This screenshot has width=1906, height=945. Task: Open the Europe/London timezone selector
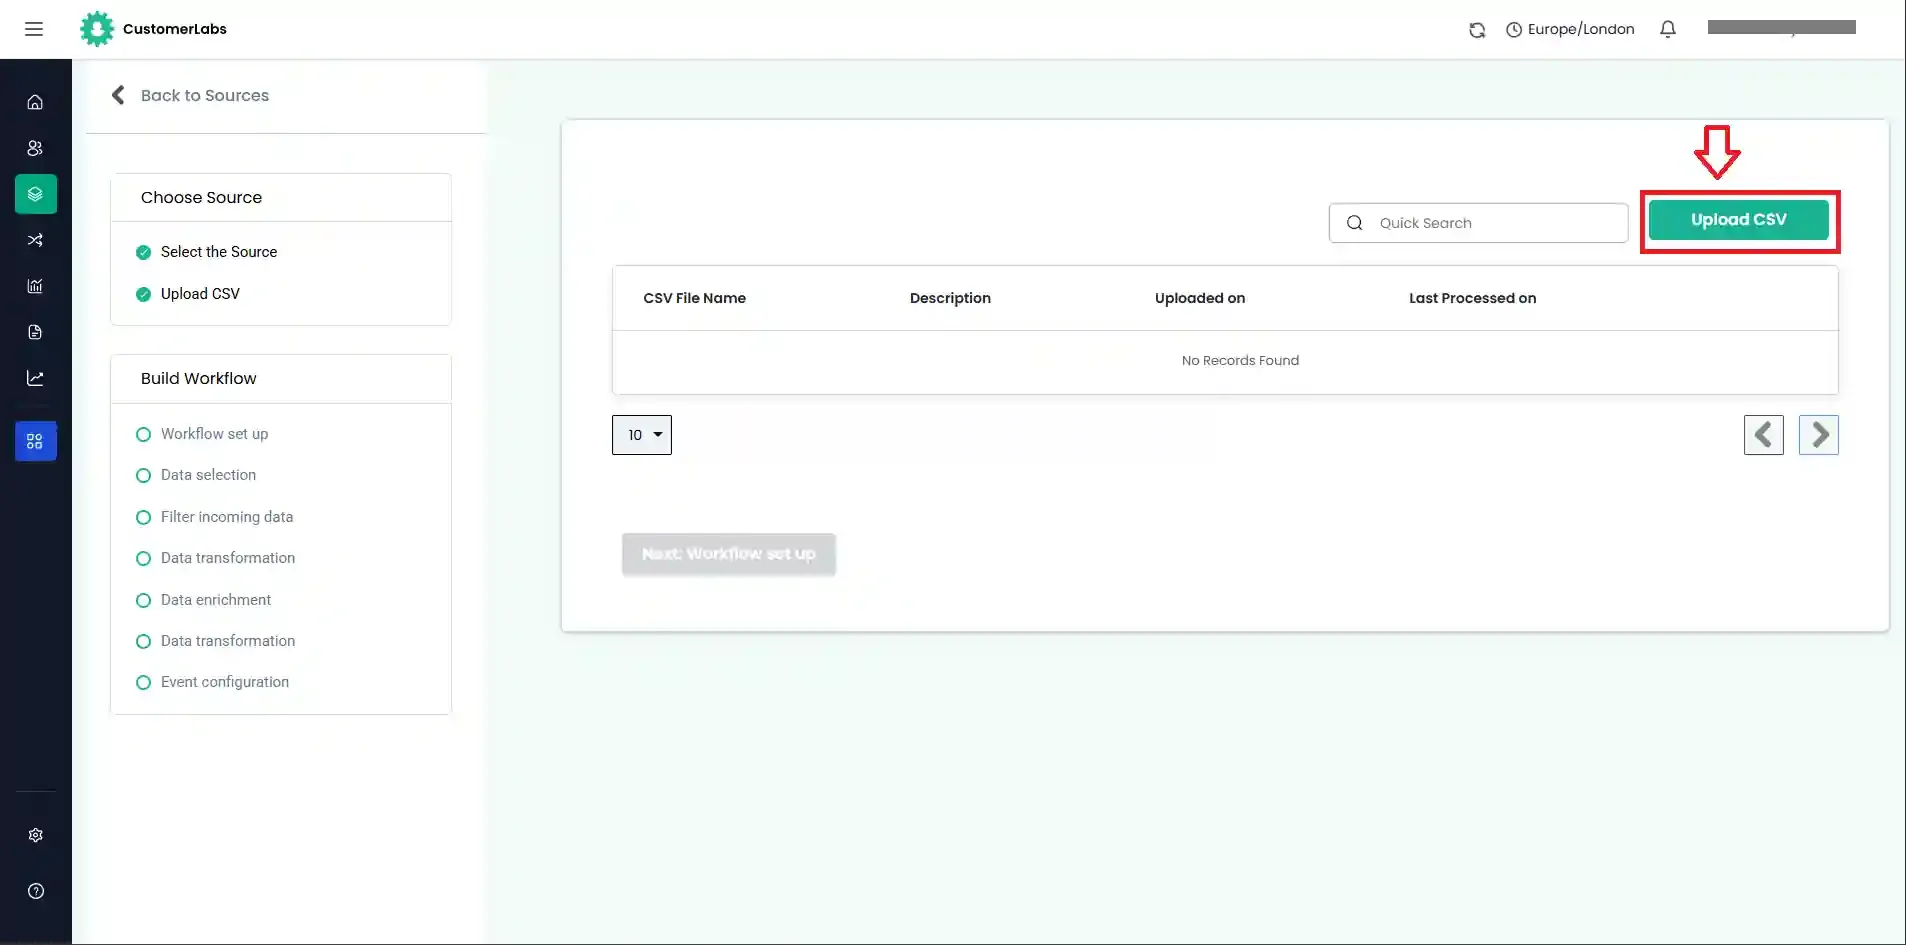pos(1570,29)
